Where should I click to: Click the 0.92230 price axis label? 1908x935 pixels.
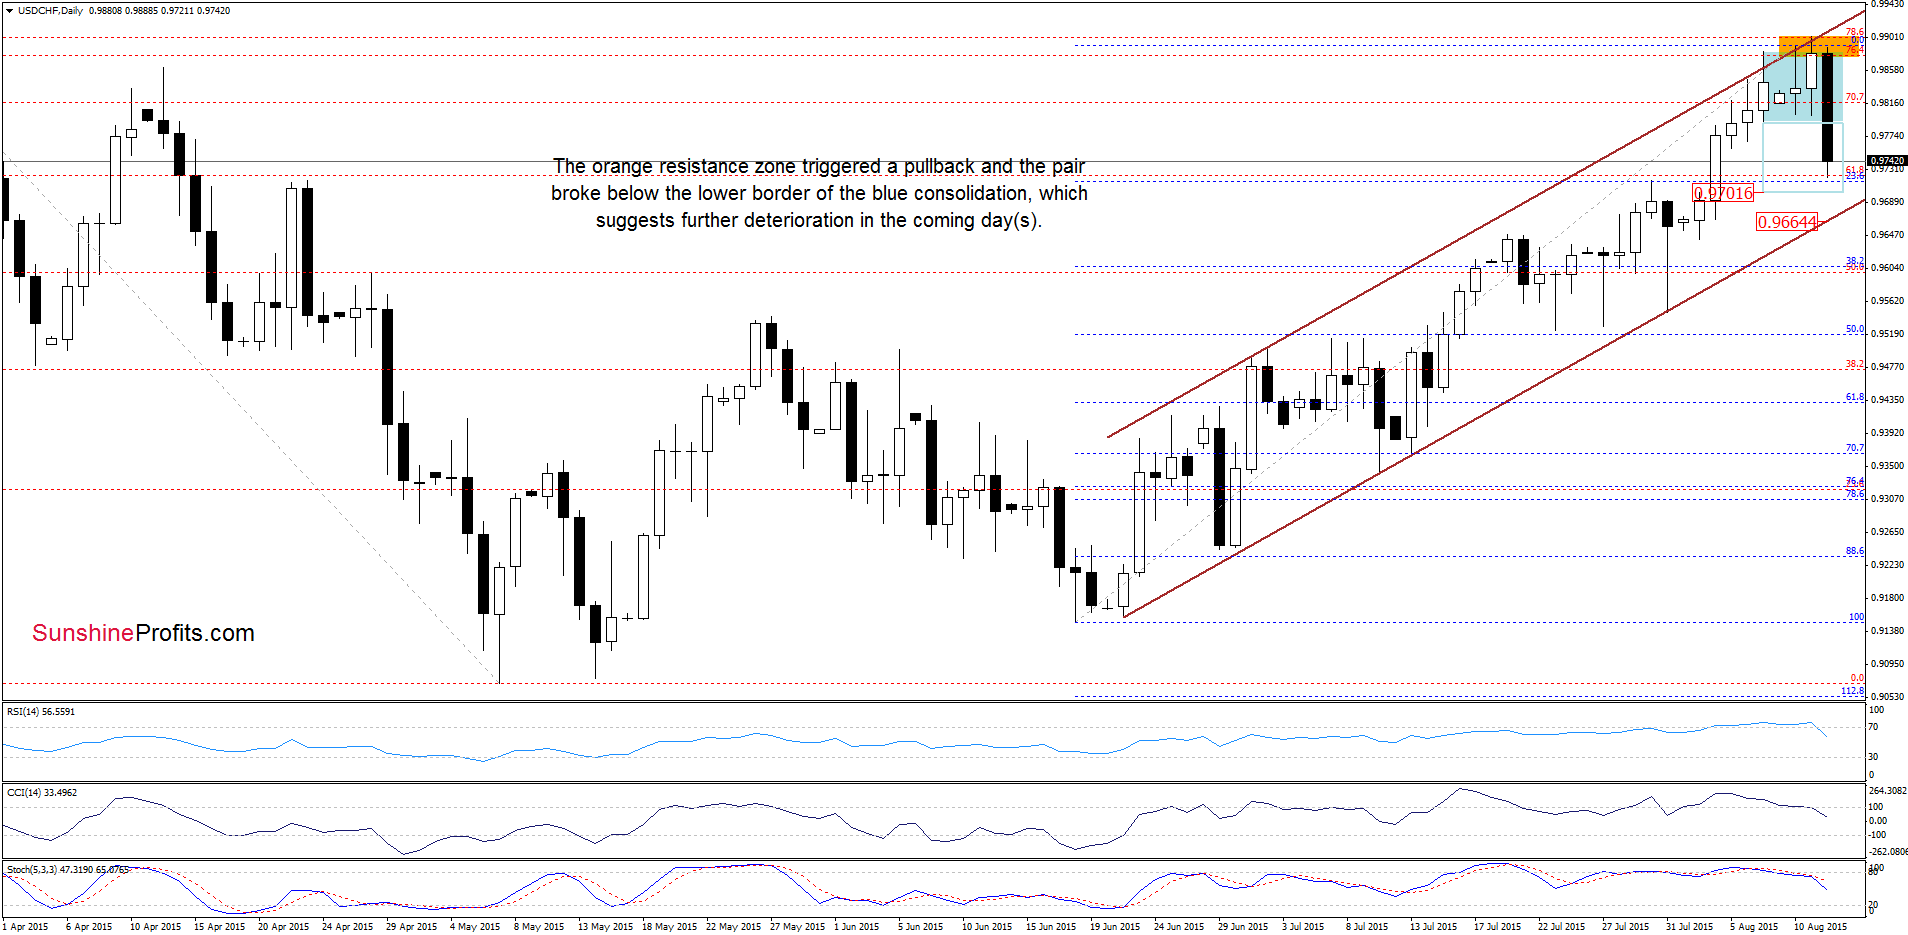(1887, 565)
